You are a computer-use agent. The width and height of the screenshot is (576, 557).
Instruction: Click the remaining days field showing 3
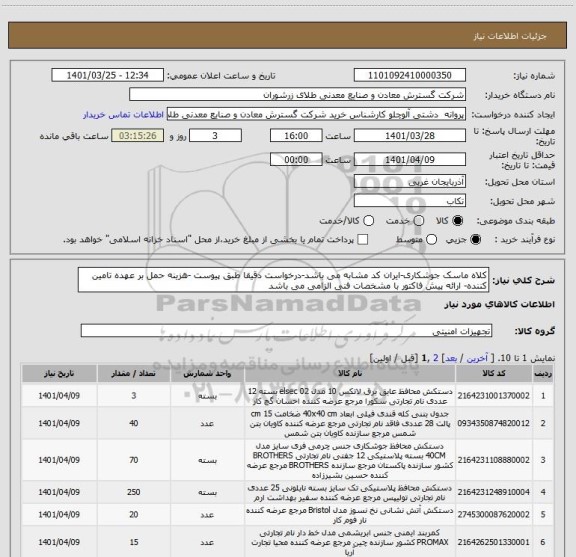pos(215,136)
